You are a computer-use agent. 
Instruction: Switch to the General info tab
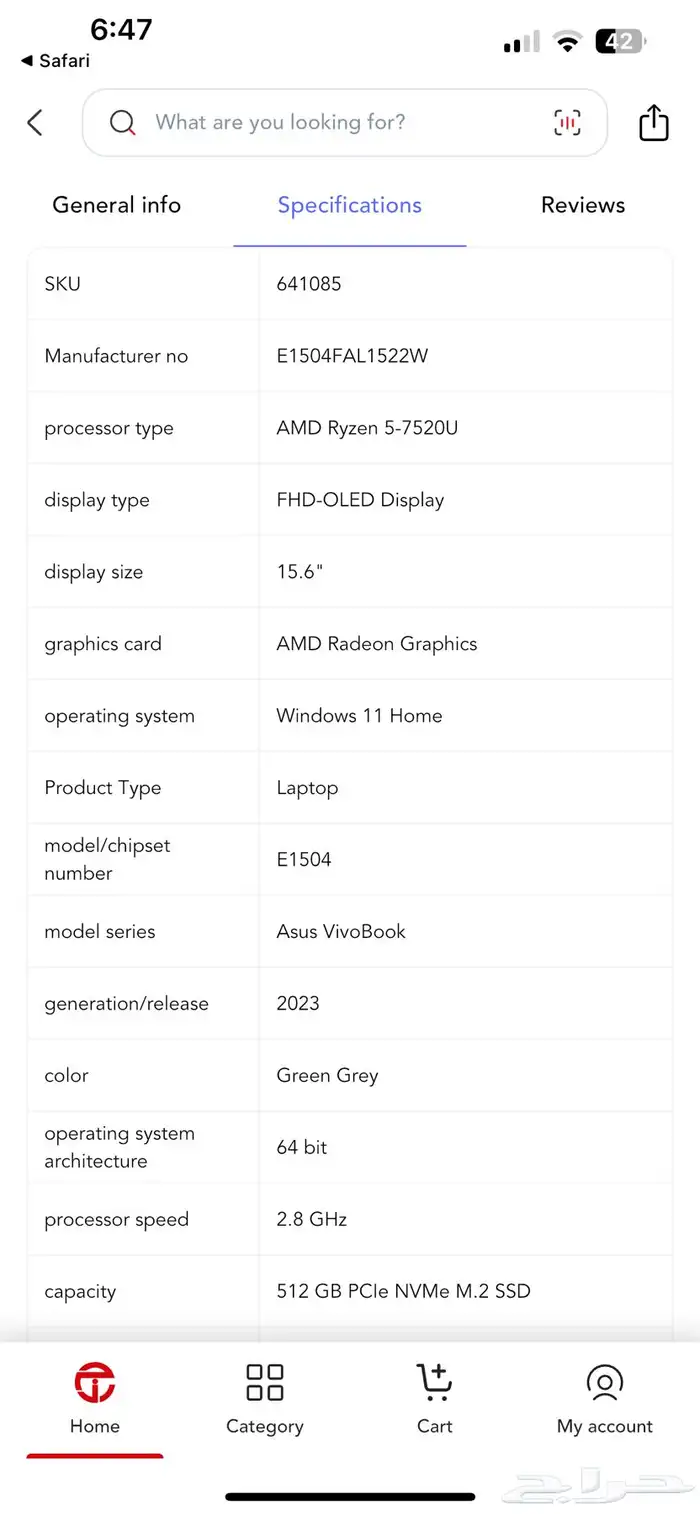pos(117,205)
